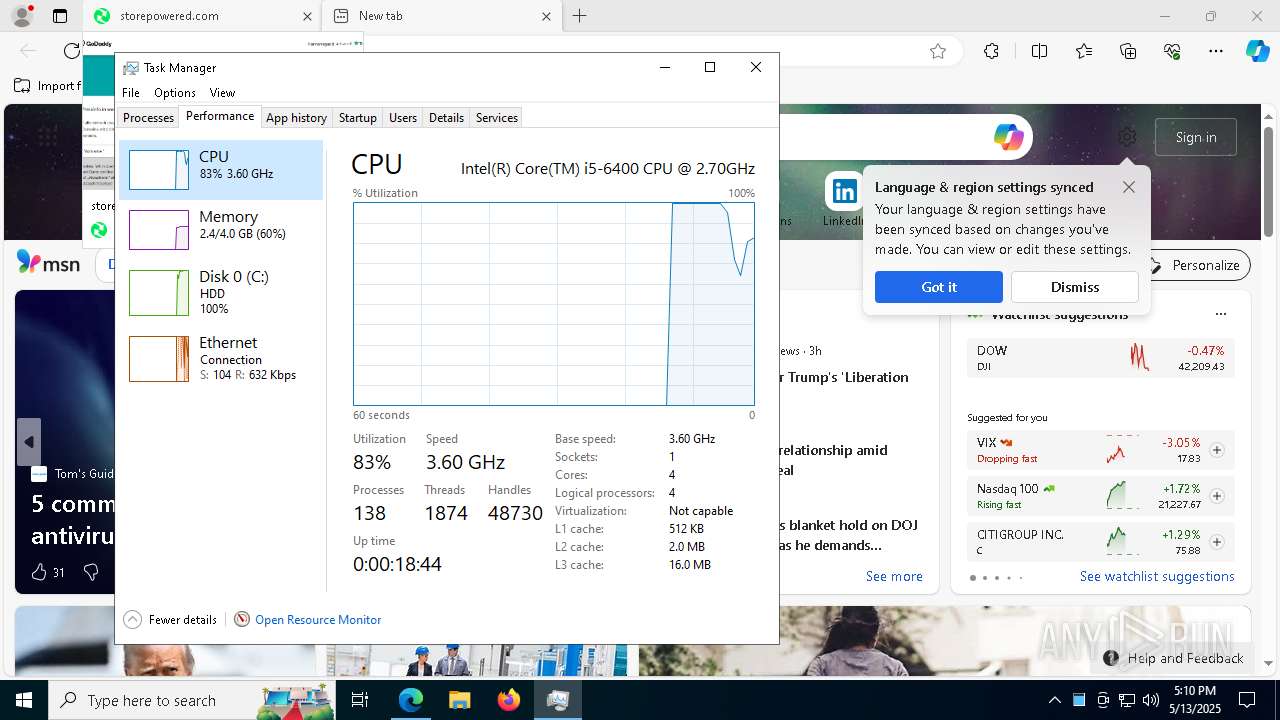Image resolution: width=1280 pixels, height=720 pixels.
Task: Click Personalize on MSN feed
Action: [x=1196, y=265]
